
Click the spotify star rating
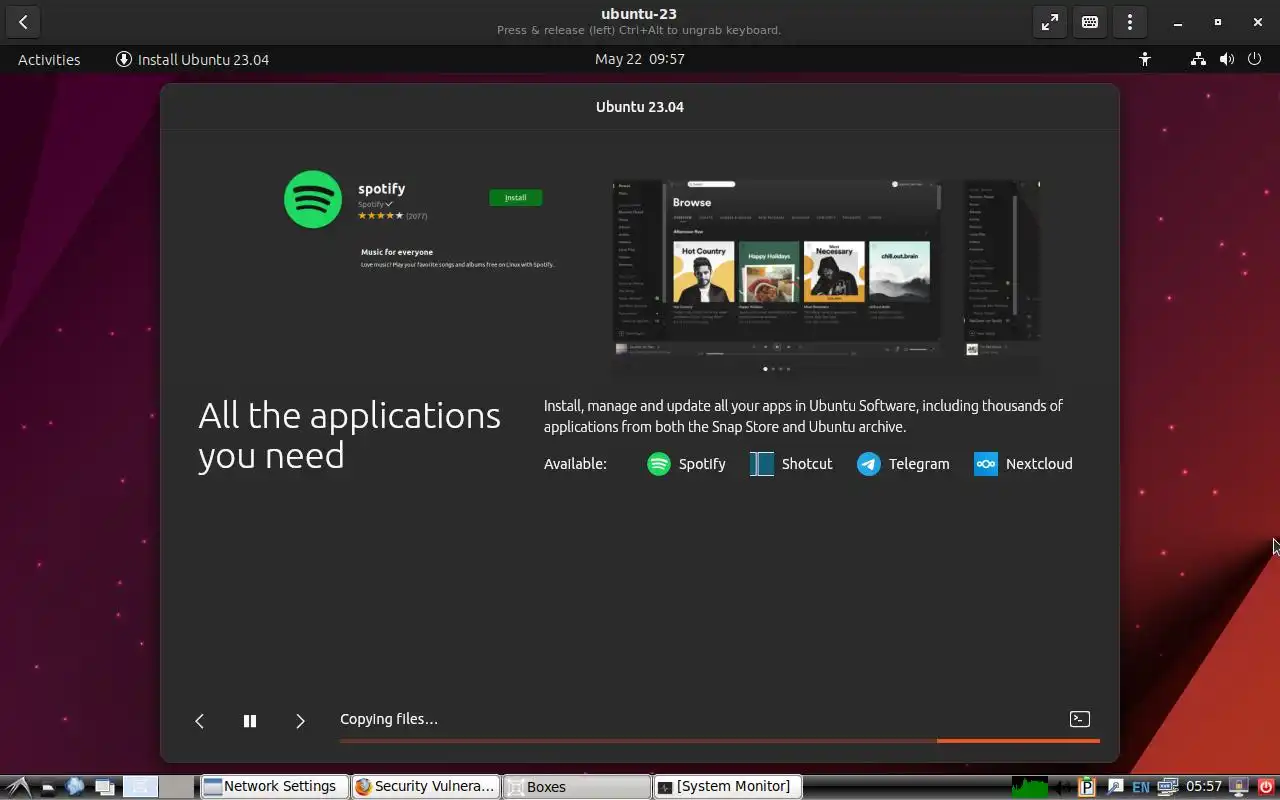pos(381,216)
